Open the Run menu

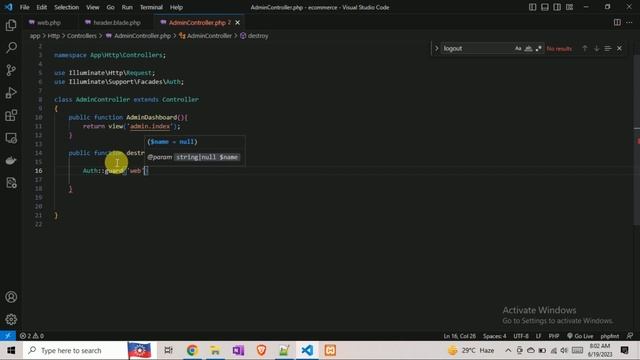tap(127, 7)
